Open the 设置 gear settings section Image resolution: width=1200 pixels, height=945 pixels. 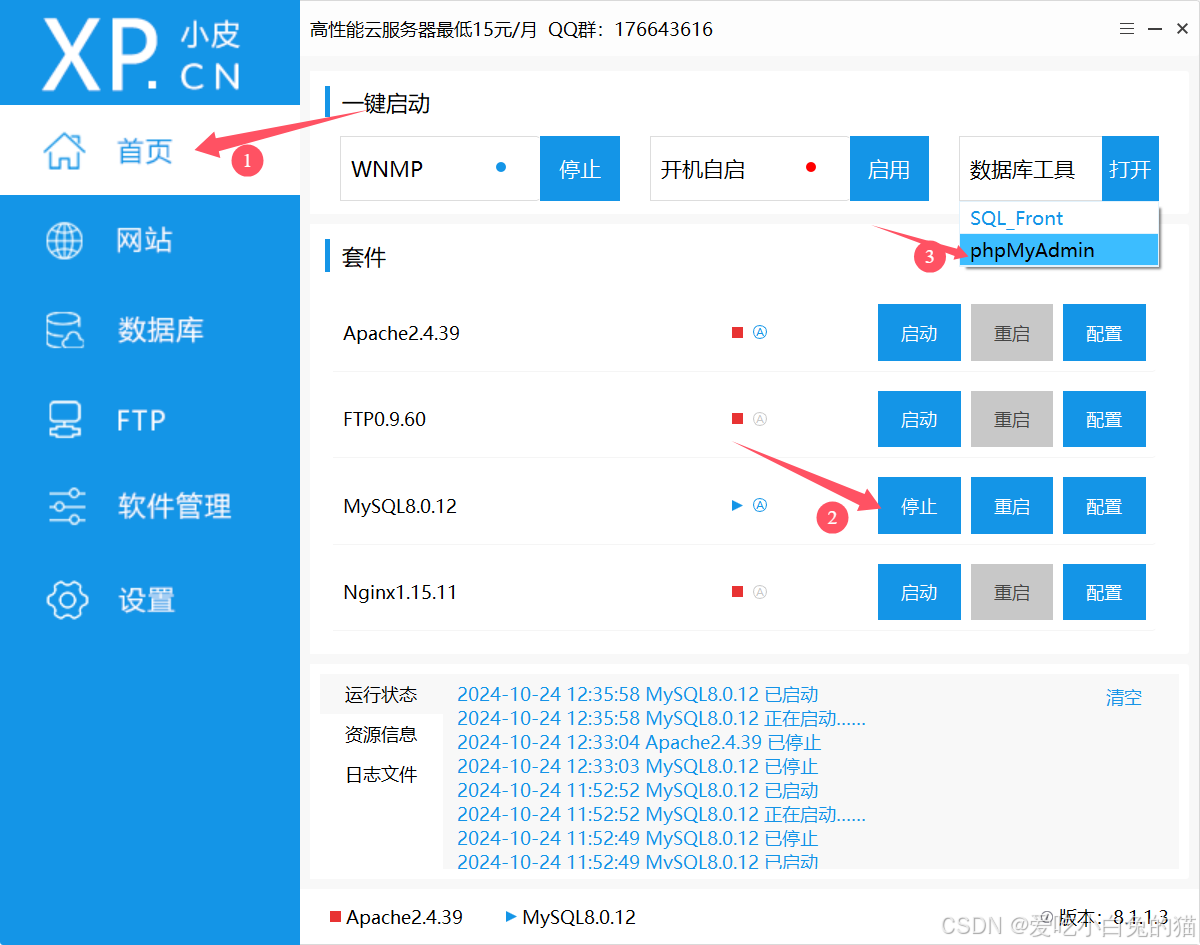pos(150,600)
